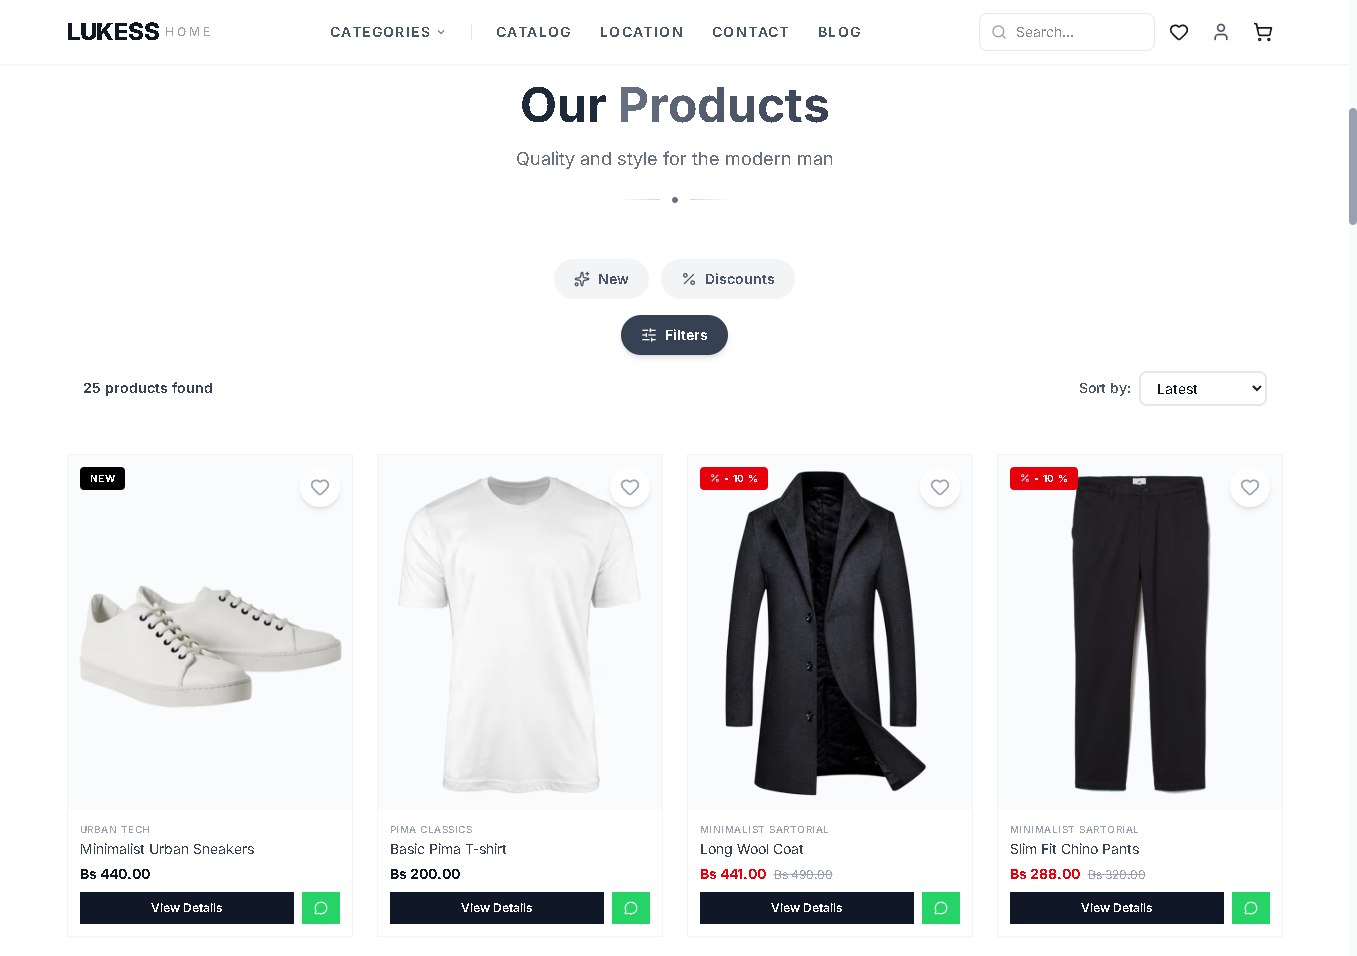Open the Blog menu item
This screenshot has height=956, width=1357.
coord(839,32)
